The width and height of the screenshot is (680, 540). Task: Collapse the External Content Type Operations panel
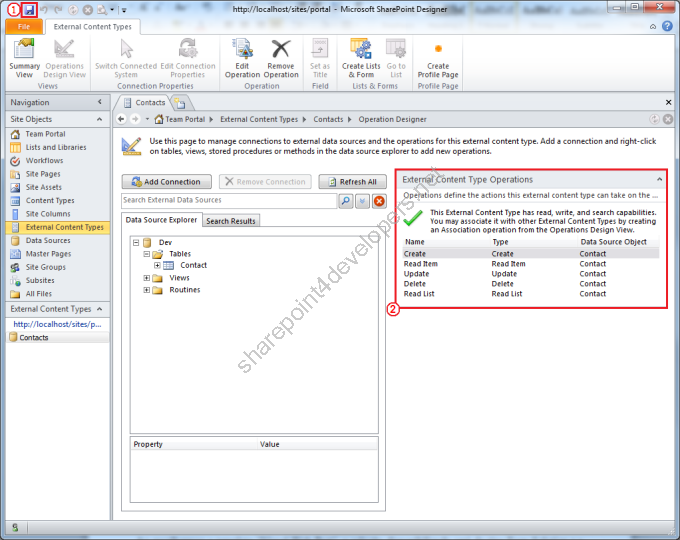pyautogui.click(x=659, y=179)
